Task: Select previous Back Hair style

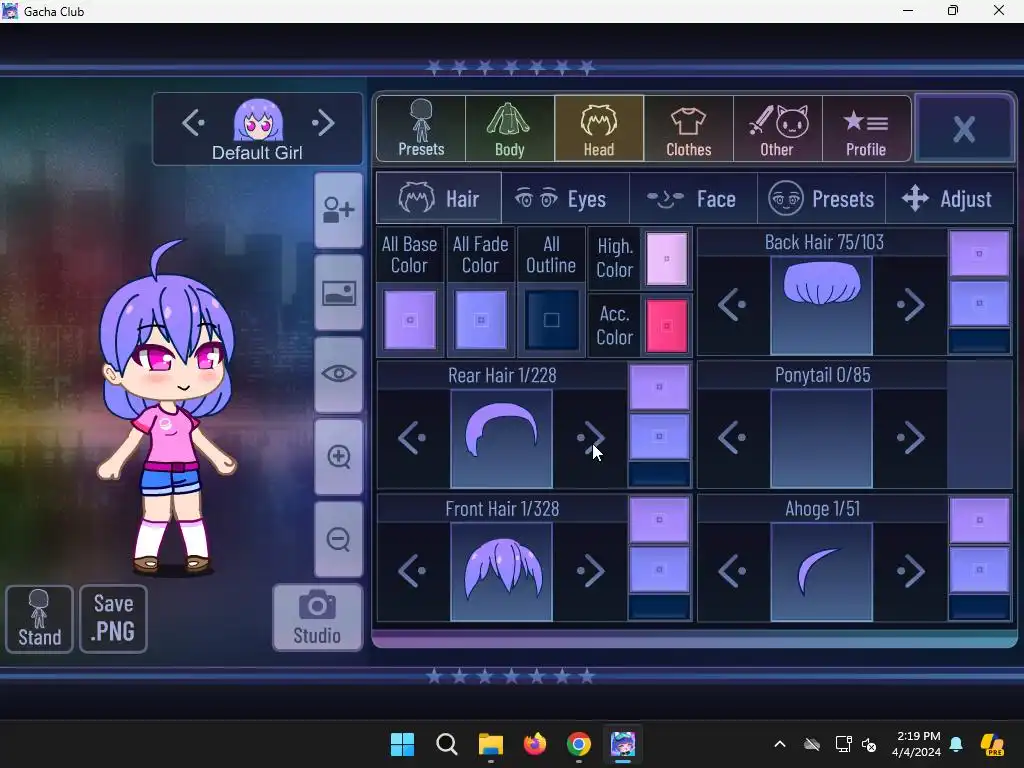Action: 733,304
